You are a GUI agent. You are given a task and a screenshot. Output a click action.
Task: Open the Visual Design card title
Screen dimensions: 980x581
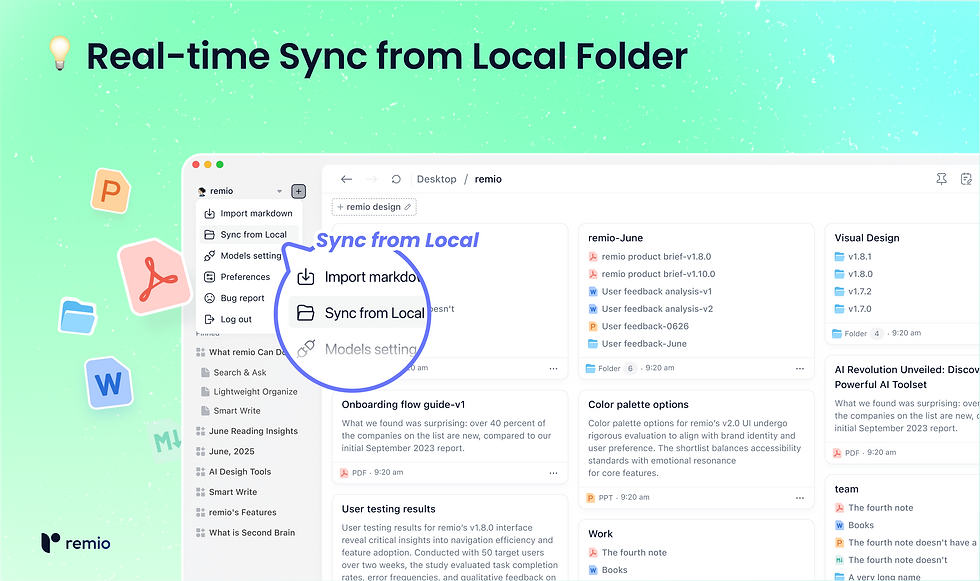(x=867, y=238)
